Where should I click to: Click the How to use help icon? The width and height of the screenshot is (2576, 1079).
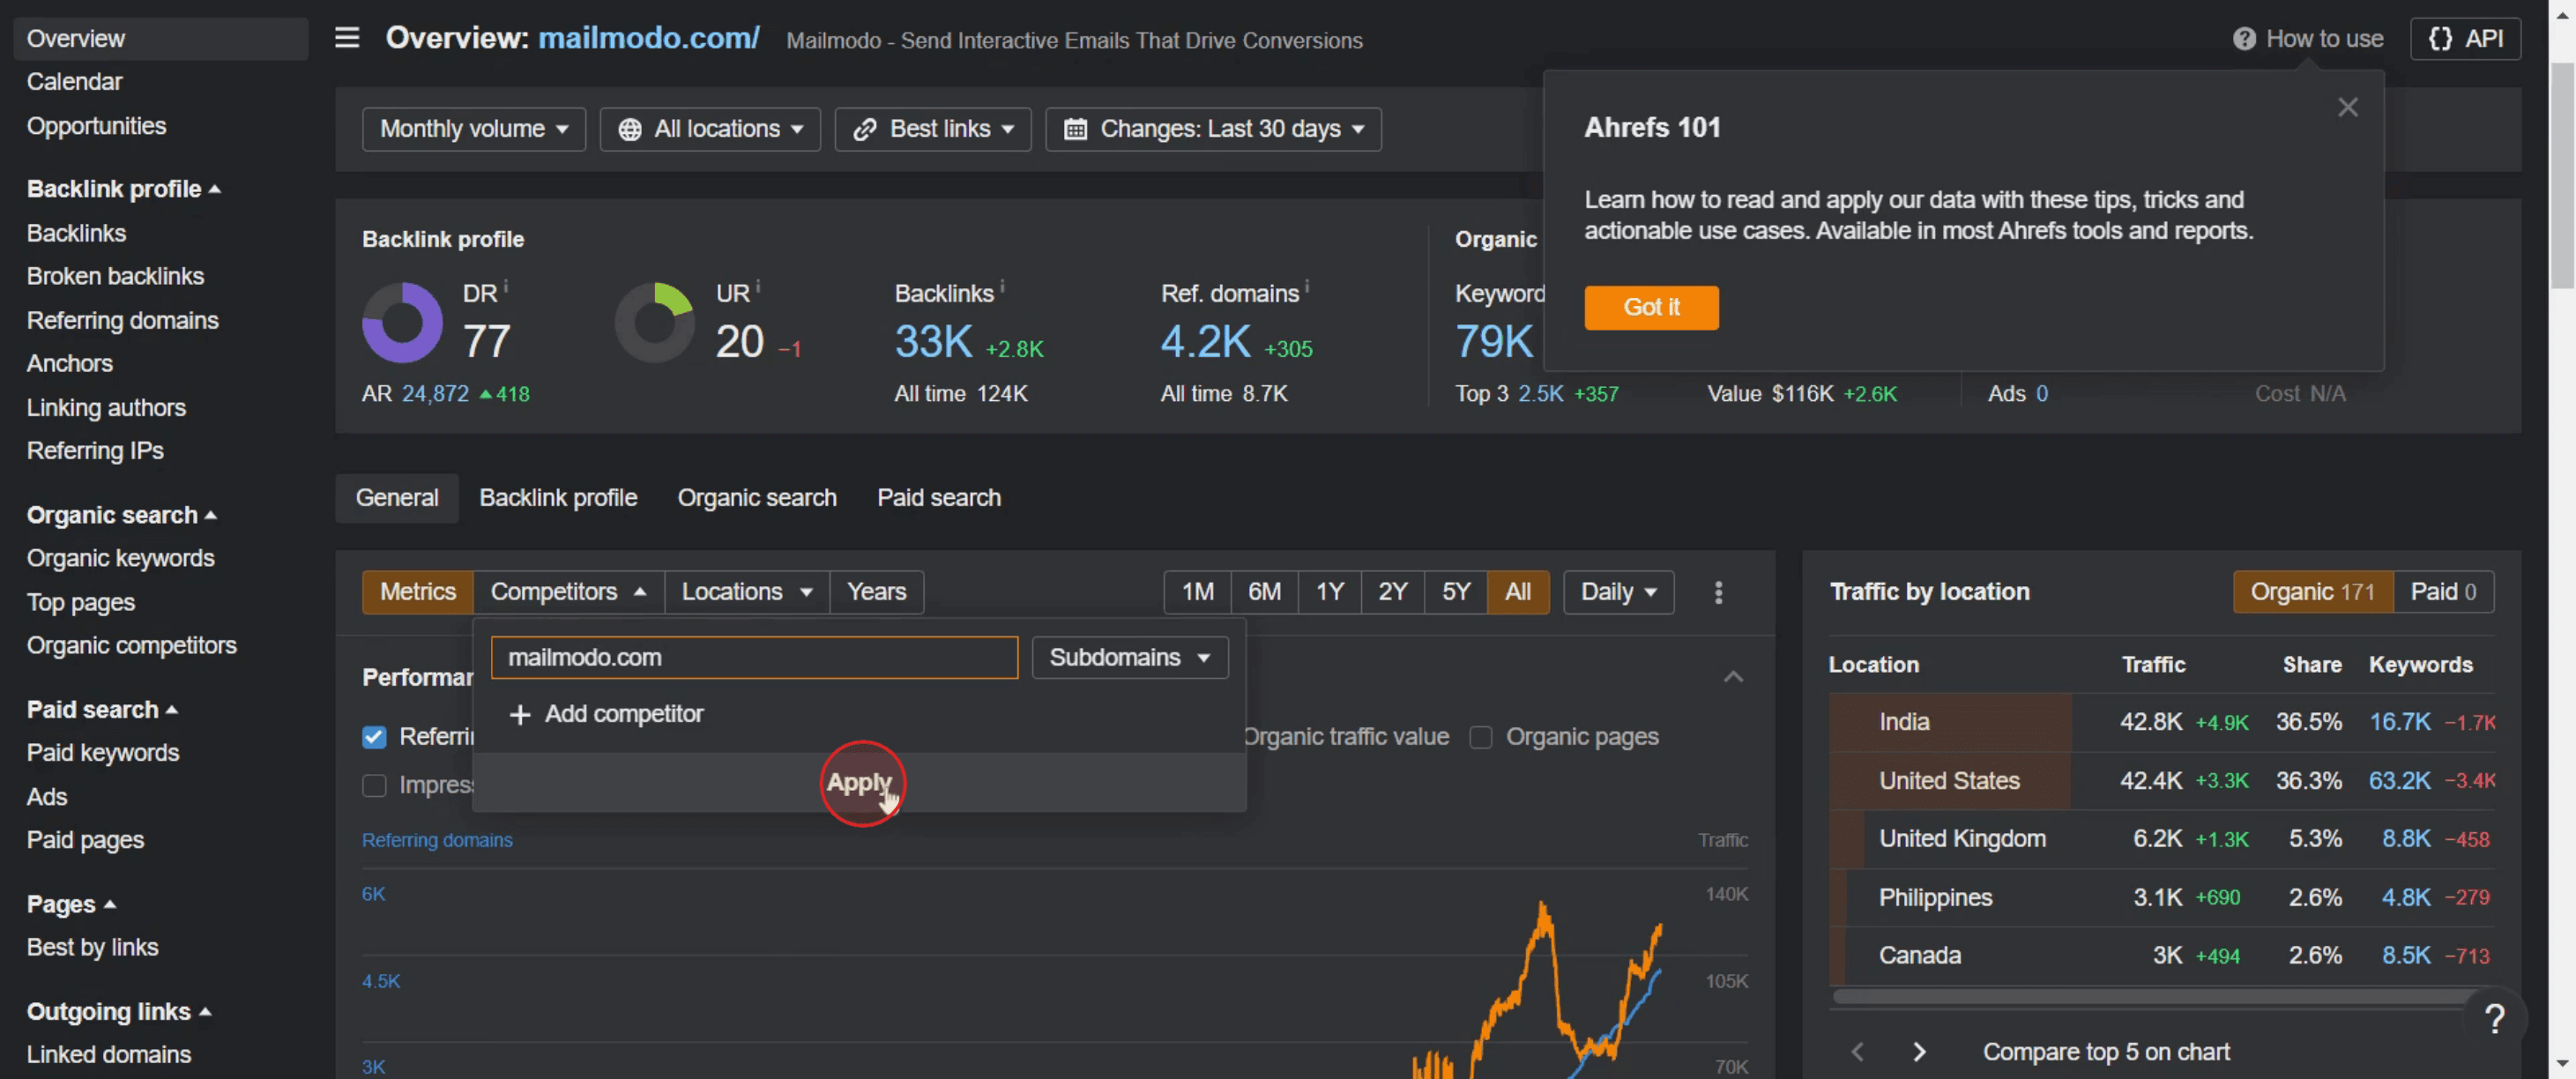click(2243, 39)
